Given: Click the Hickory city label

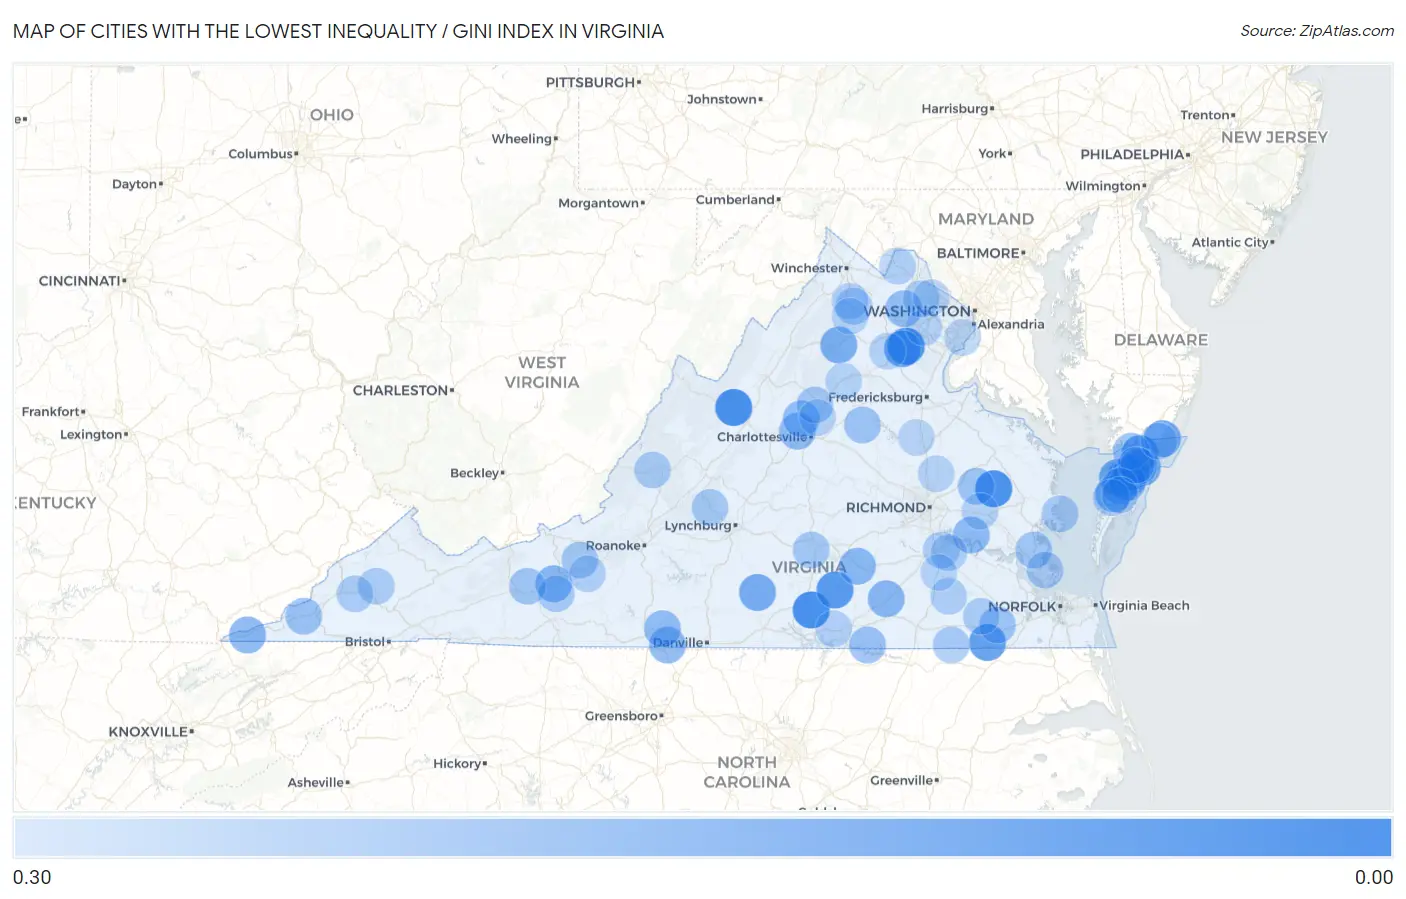Looking at the screenshot, I should (x=457, y=763).
